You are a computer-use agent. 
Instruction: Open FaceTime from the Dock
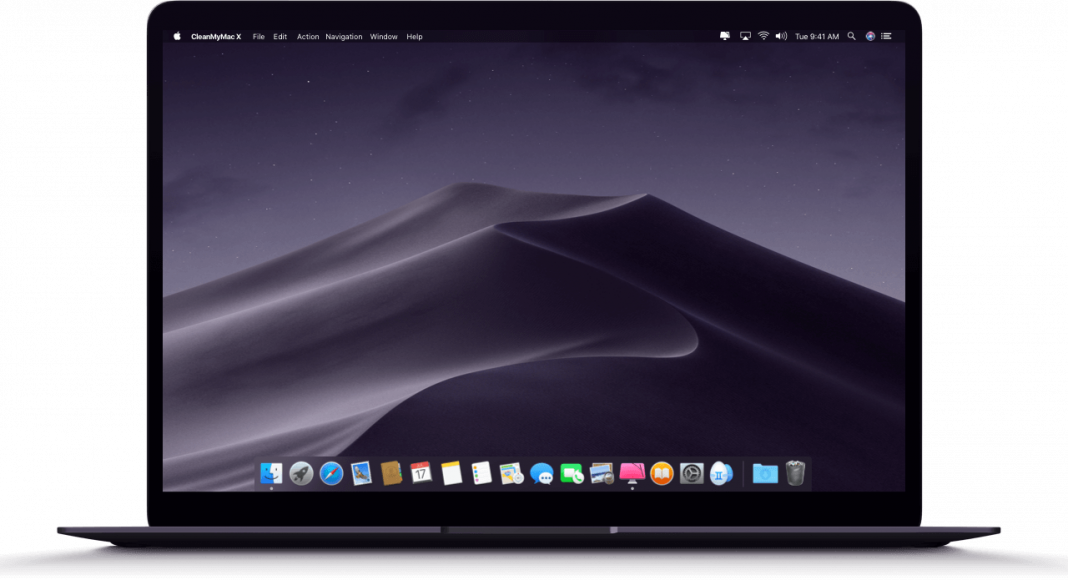(571, 473)
